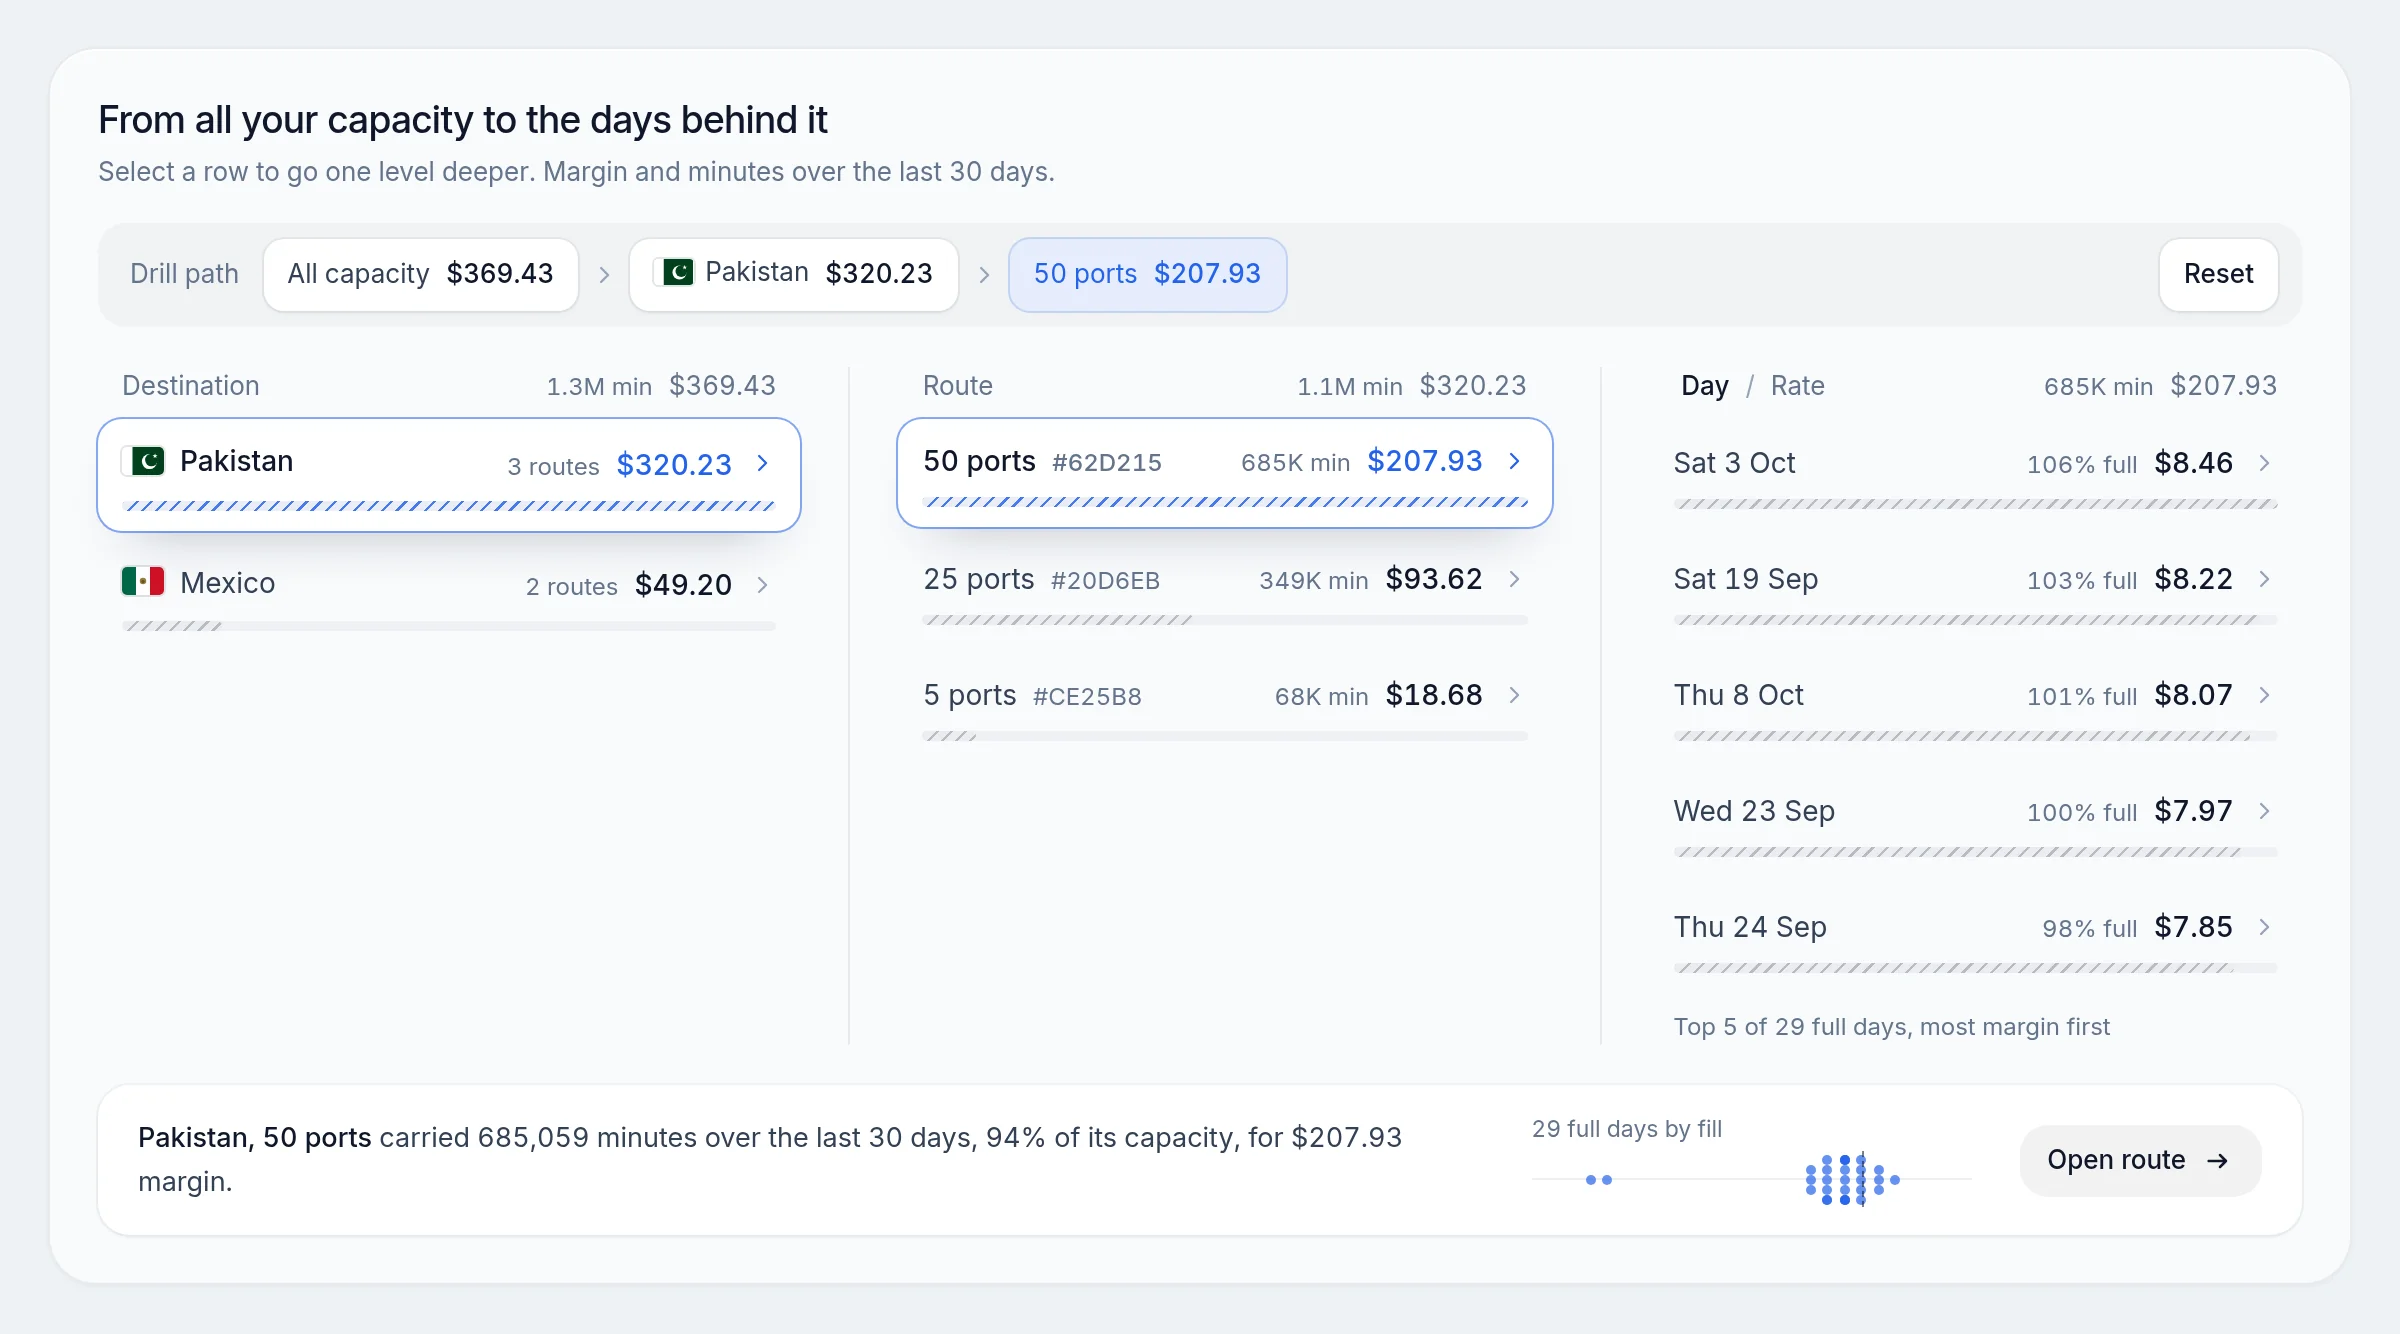Select the All capacity breadcrumb chip

421,274
